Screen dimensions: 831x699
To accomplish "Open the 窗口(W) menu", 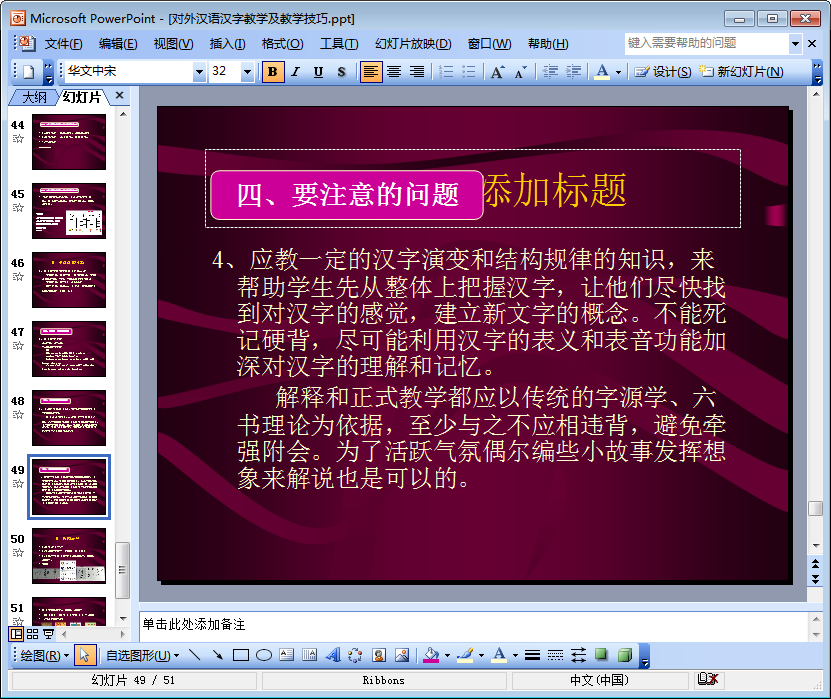I will [490, 44].
